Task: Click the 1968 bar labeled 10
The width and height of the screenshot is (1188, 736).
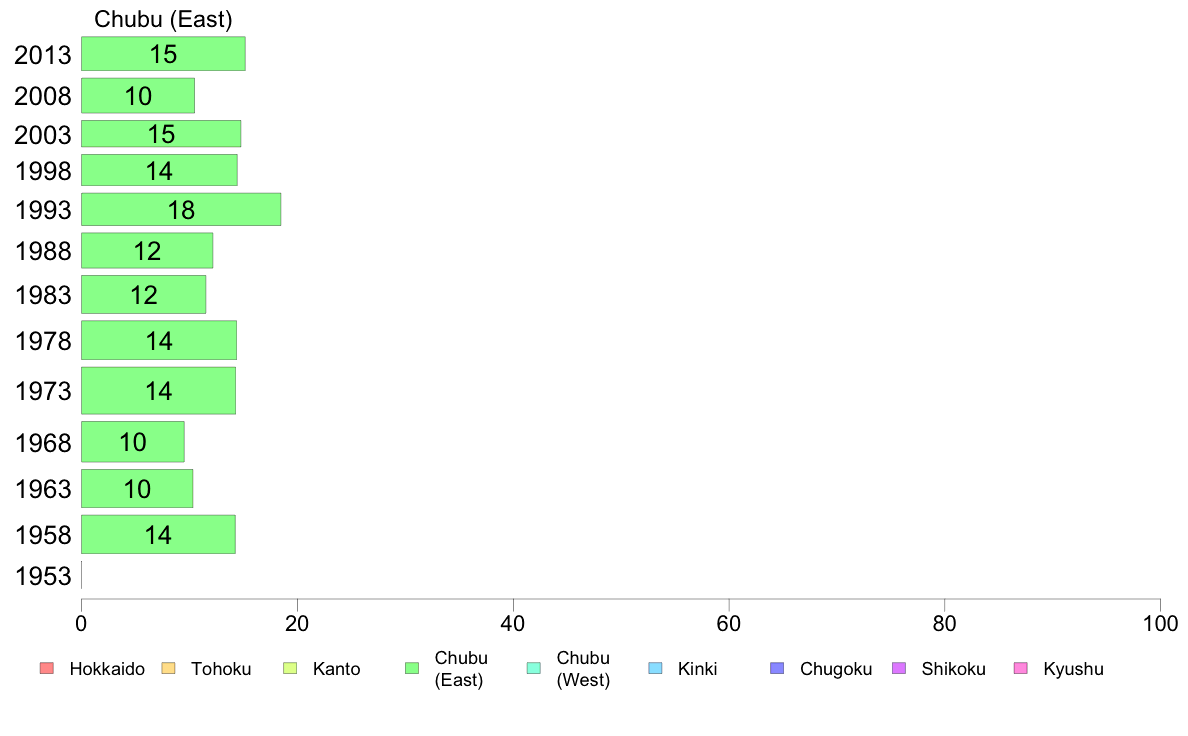Action: [x=133, y=442]
